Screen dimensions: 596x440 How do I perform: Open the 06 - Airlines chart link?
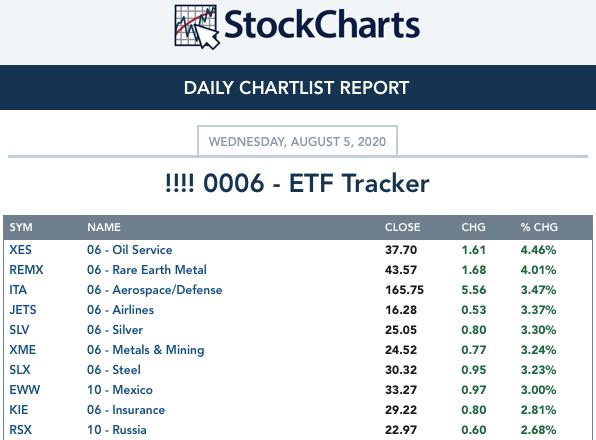[x=120, y=310]
